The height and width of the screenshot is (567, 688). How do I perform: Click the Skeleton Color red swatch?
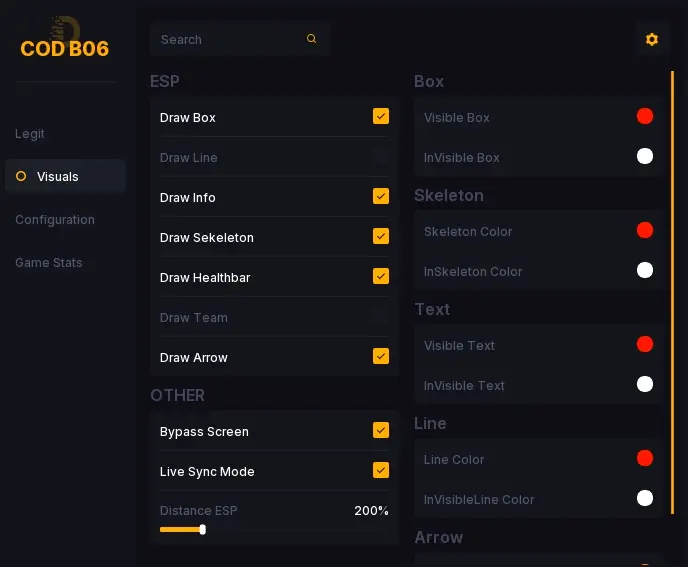[x=645, y=231]
